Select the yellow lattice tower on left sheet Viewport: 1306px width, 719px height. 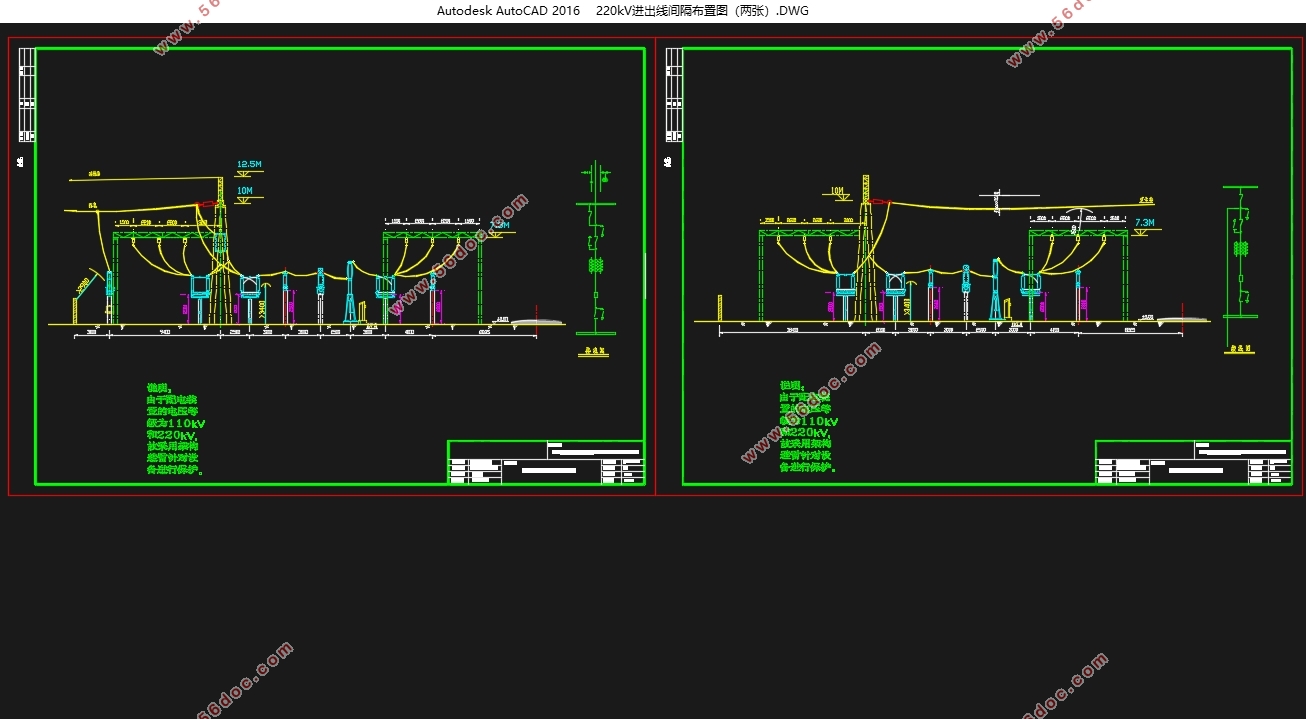(x=221, y=250)
